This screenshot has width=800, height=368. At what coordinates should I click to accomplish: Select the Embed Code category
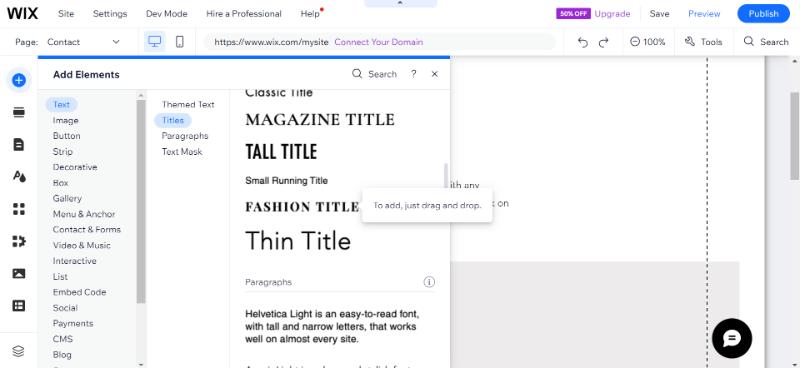(x=79, y=292)
